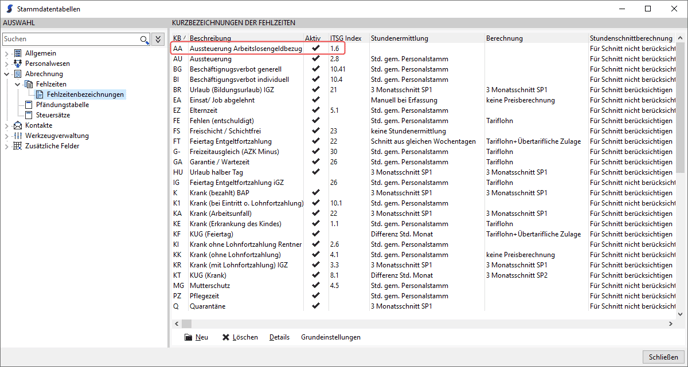Click the Zusätzliche Felder grid icon
688x367 pixels.
(18, 146)
